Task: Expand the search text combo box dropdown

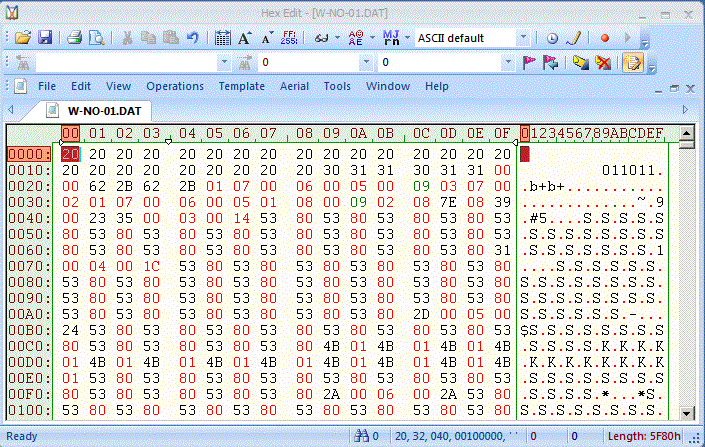Action: (222, 63)
